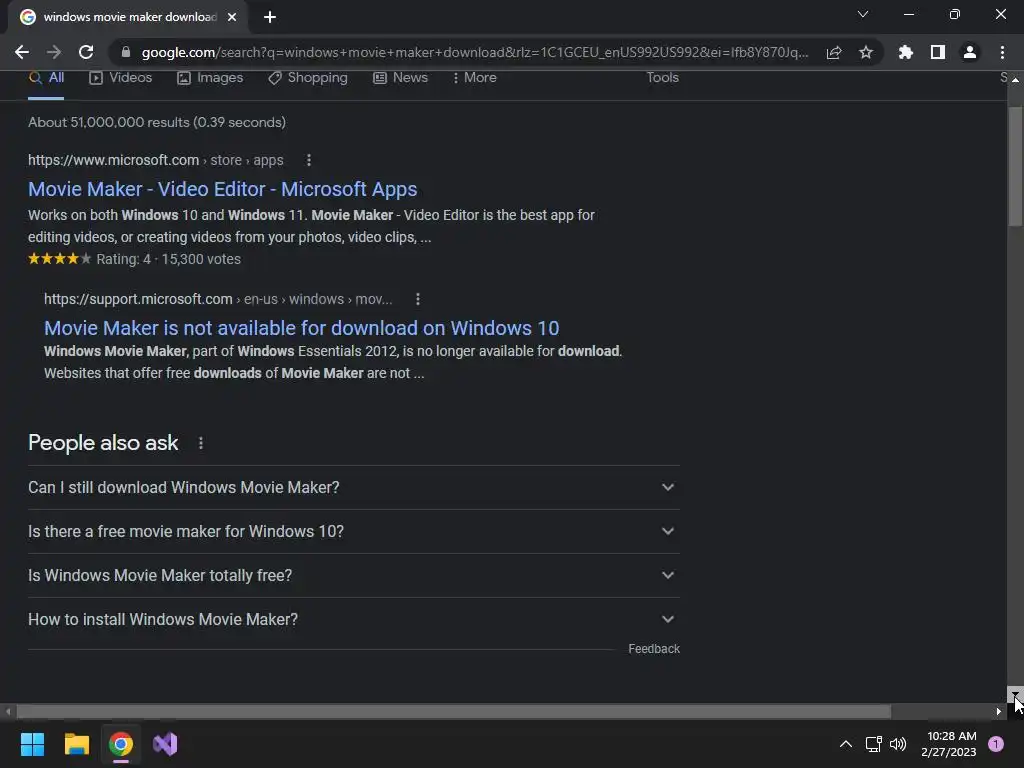Expand "Is Windows Movie Maker totally free?"

353,575
